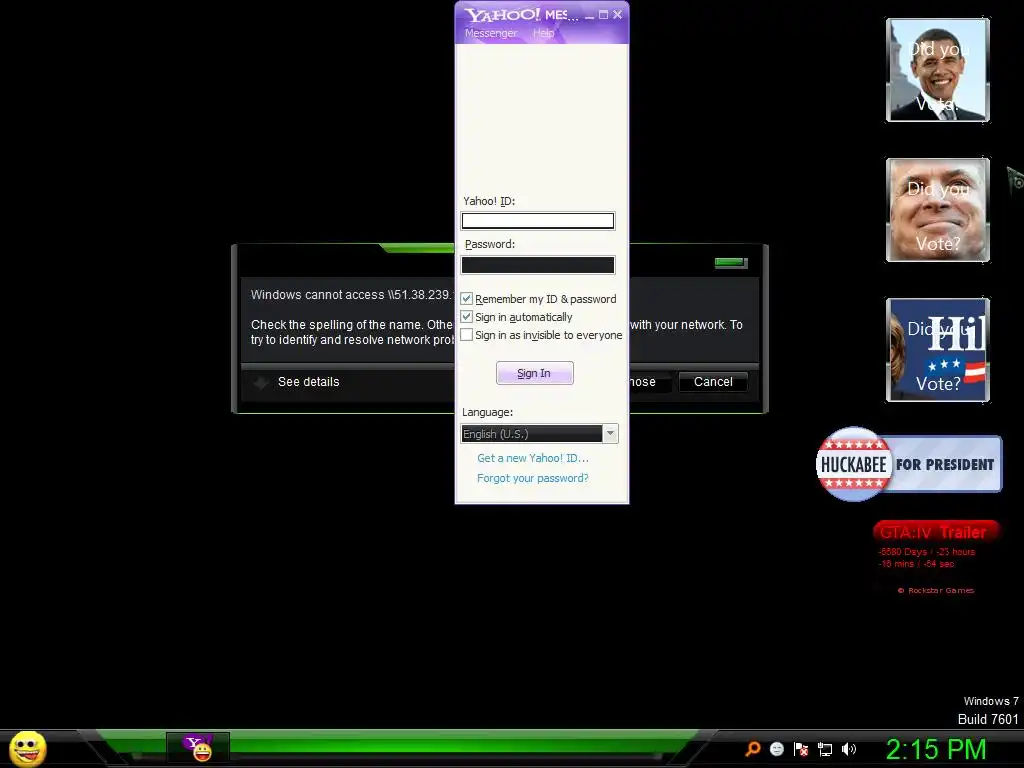Click the 2:15 PM clock
Viewport: 1024px width, 768px height.
(936, 749)
